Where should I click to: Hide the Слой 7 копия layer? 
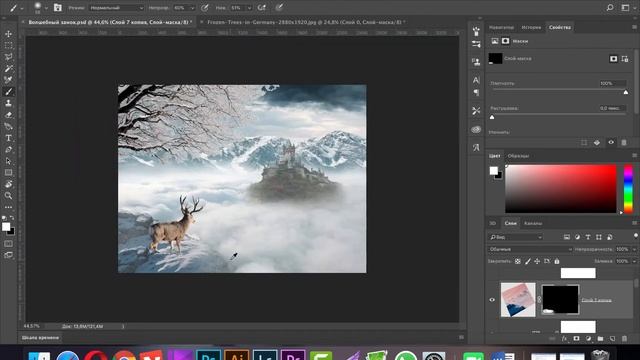pos(492,300)
